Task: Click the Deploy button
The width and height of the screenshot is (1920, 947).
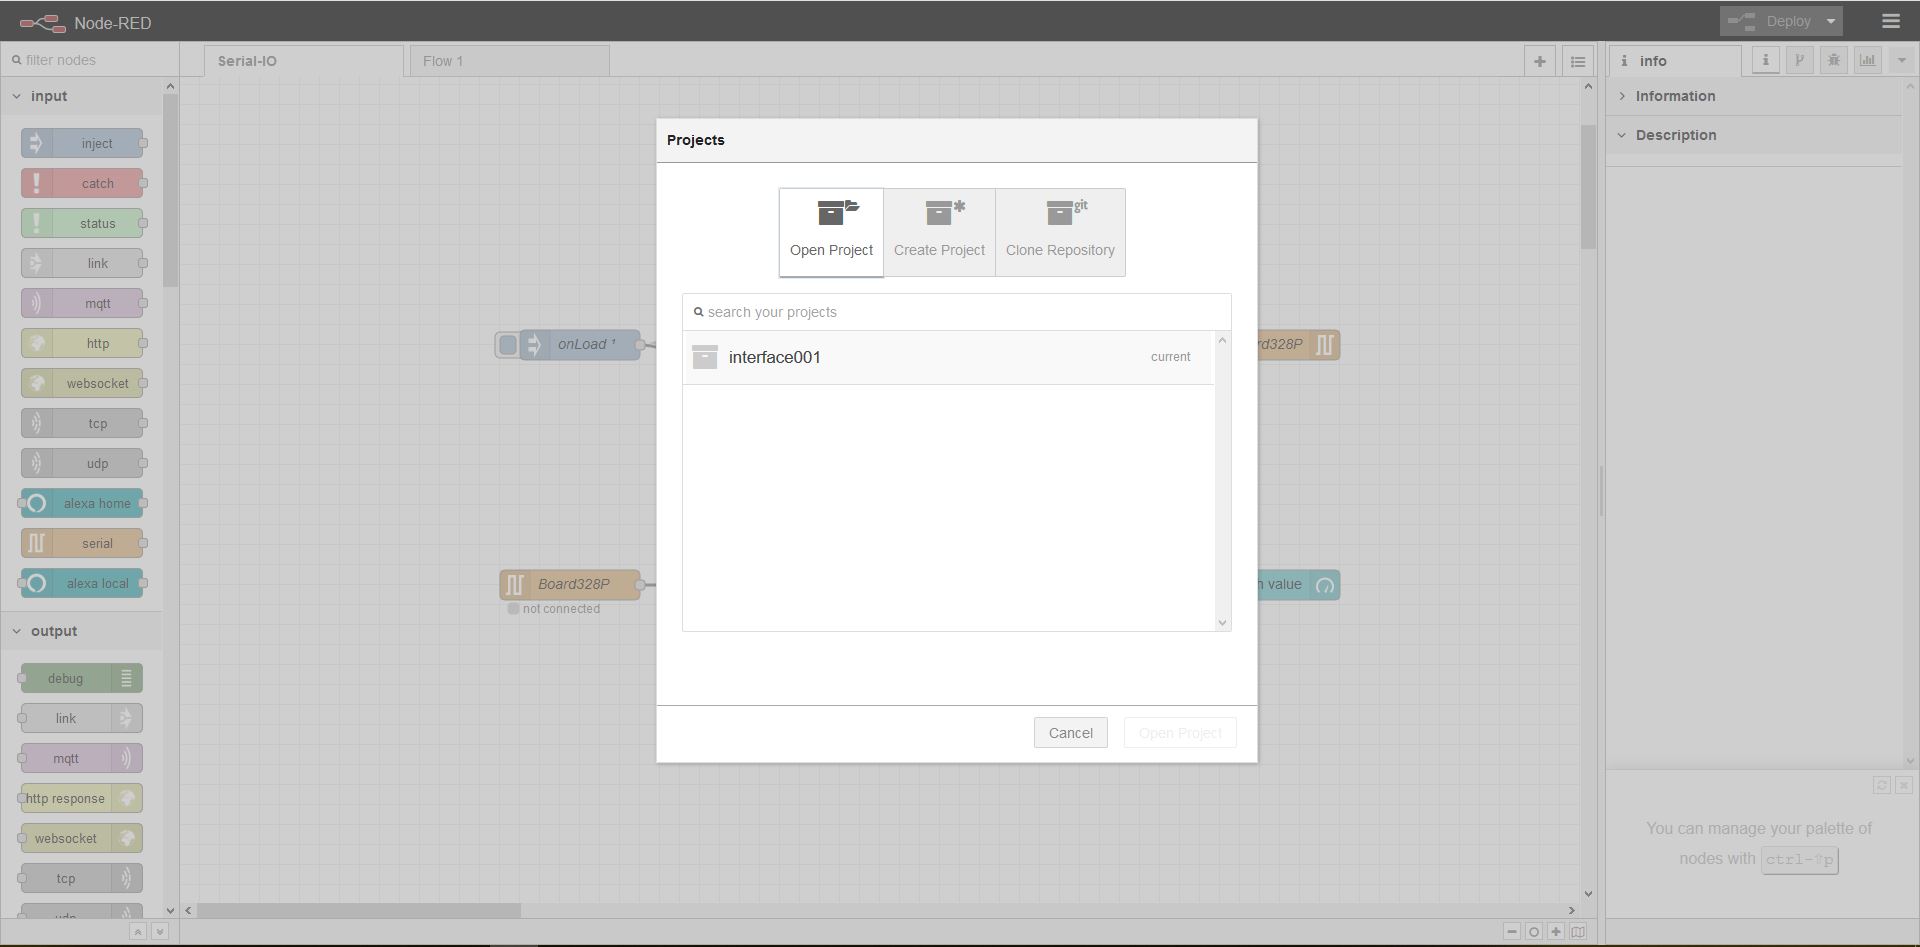Action: pyautogui.click(x=1770, y=21)
